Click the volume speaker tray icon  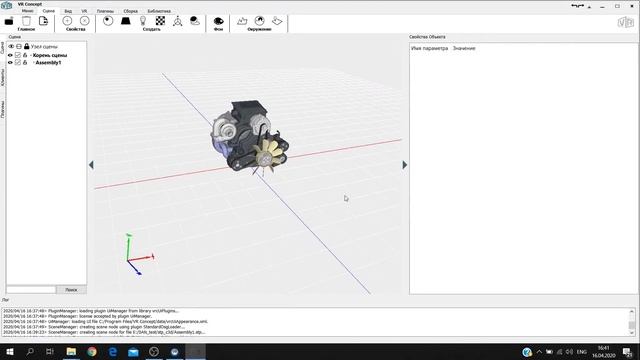pyautogui.click(x=569, y=352)
